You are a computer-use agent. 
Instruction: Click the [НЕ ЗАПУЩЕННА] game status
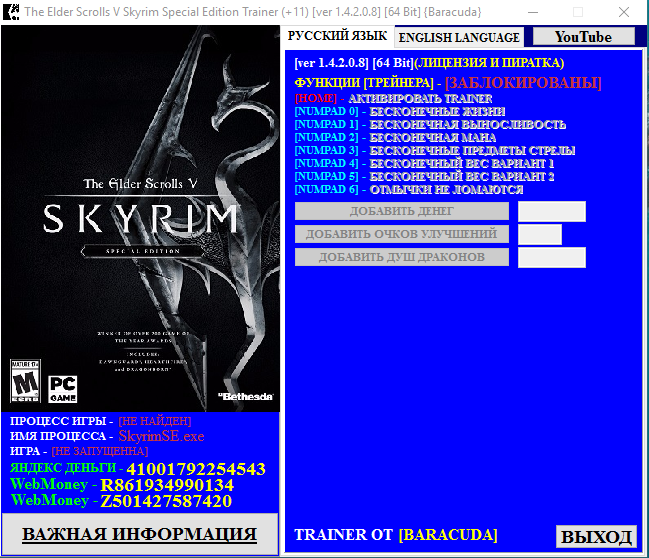[100, 451]
